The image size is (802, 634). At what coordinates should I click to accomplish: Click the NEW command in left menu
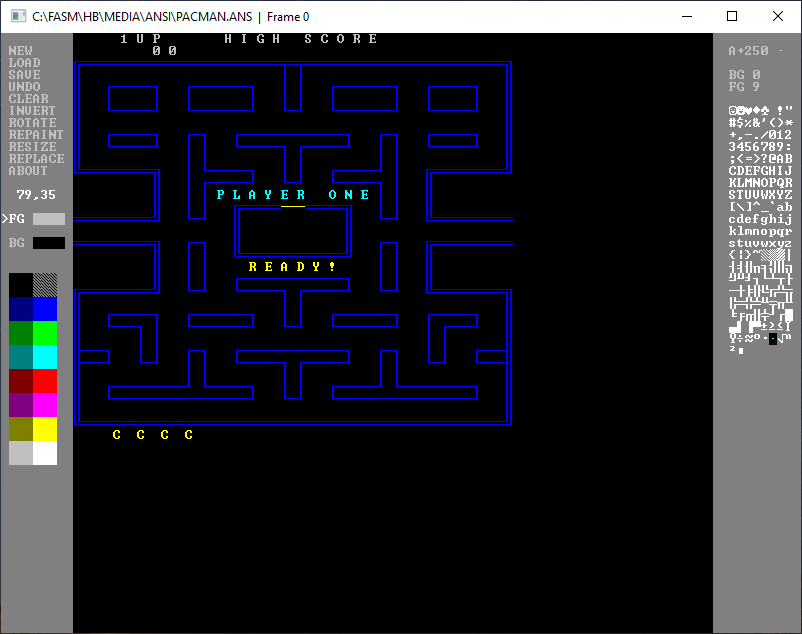point(20,51)
